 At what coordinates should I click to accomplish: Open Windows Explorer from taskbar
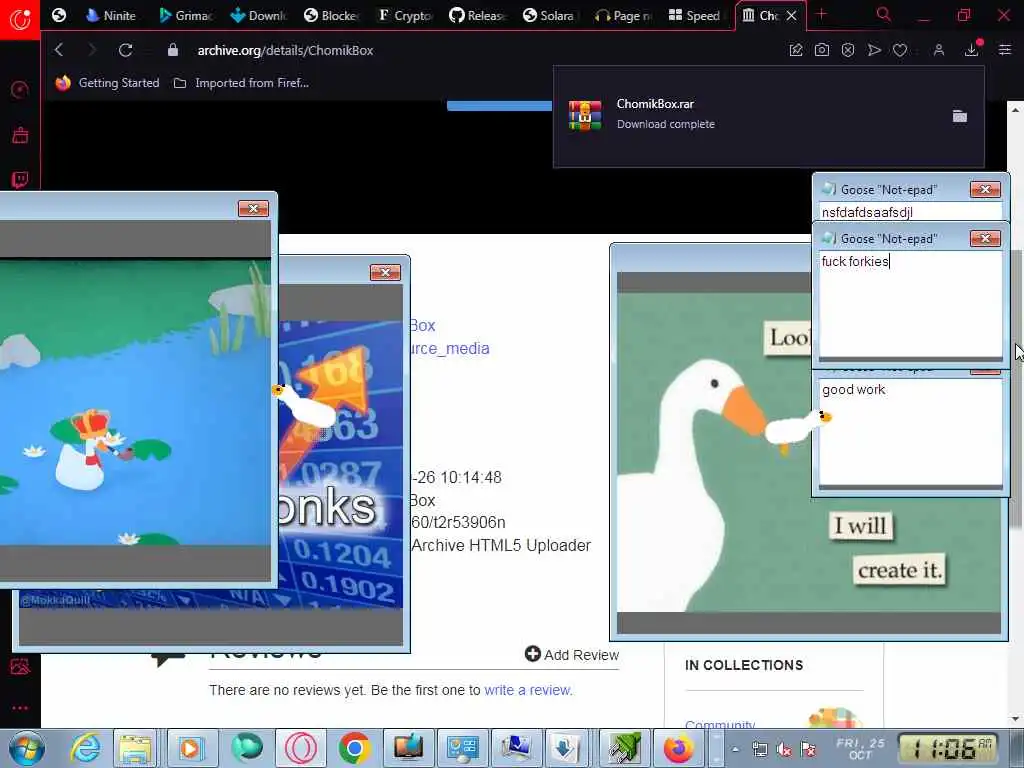tap(135, 748)
